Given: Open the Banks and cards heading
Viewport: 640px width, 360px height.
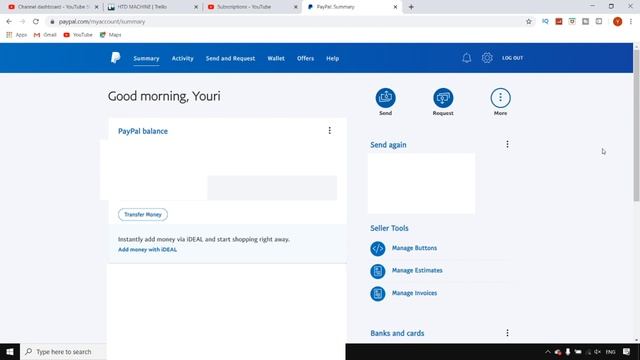Looking at the screenshot, I should [397, 333].
